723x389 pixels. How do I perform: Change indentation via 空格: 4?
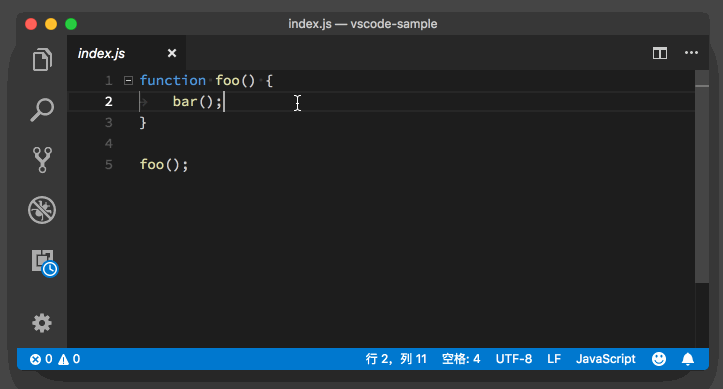pyautogui.click(x=461, y=359)
